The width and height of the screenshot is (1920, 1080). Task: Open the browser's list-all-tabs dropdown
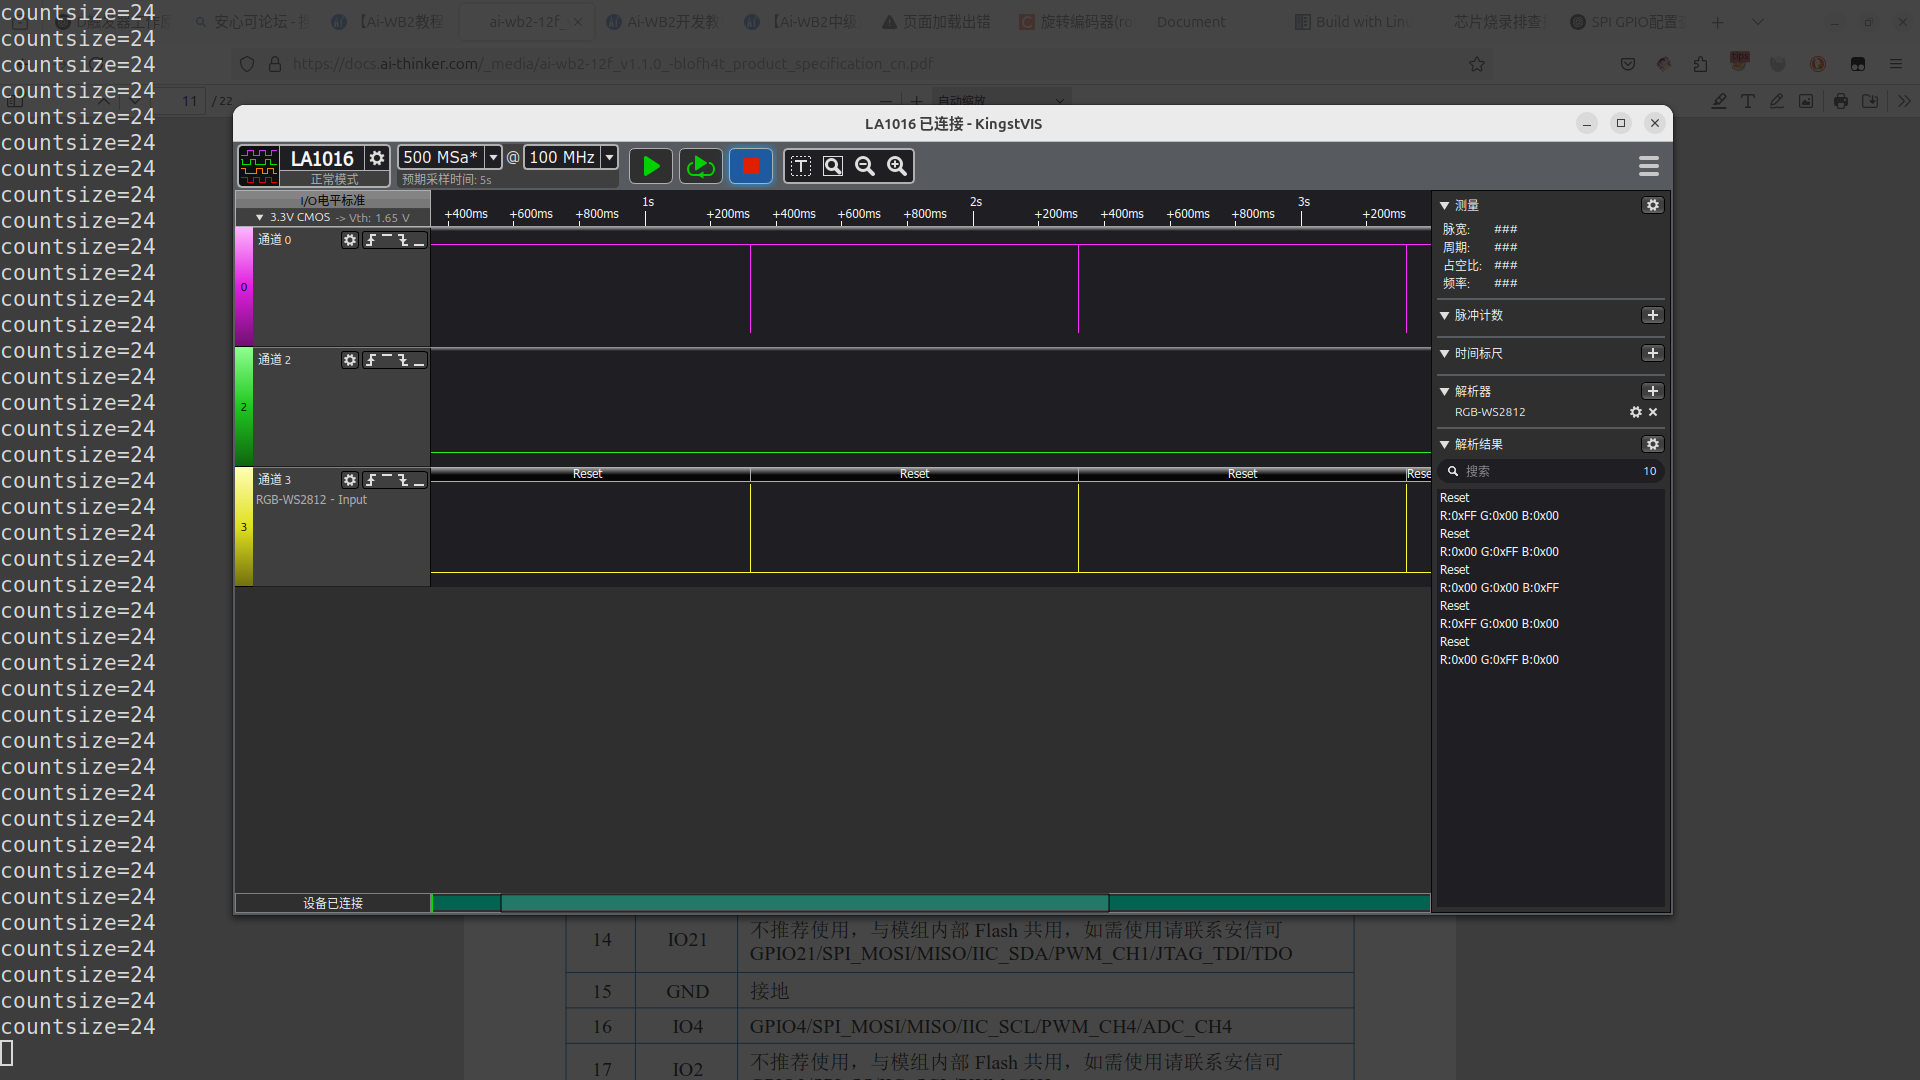click(1758, 22)
